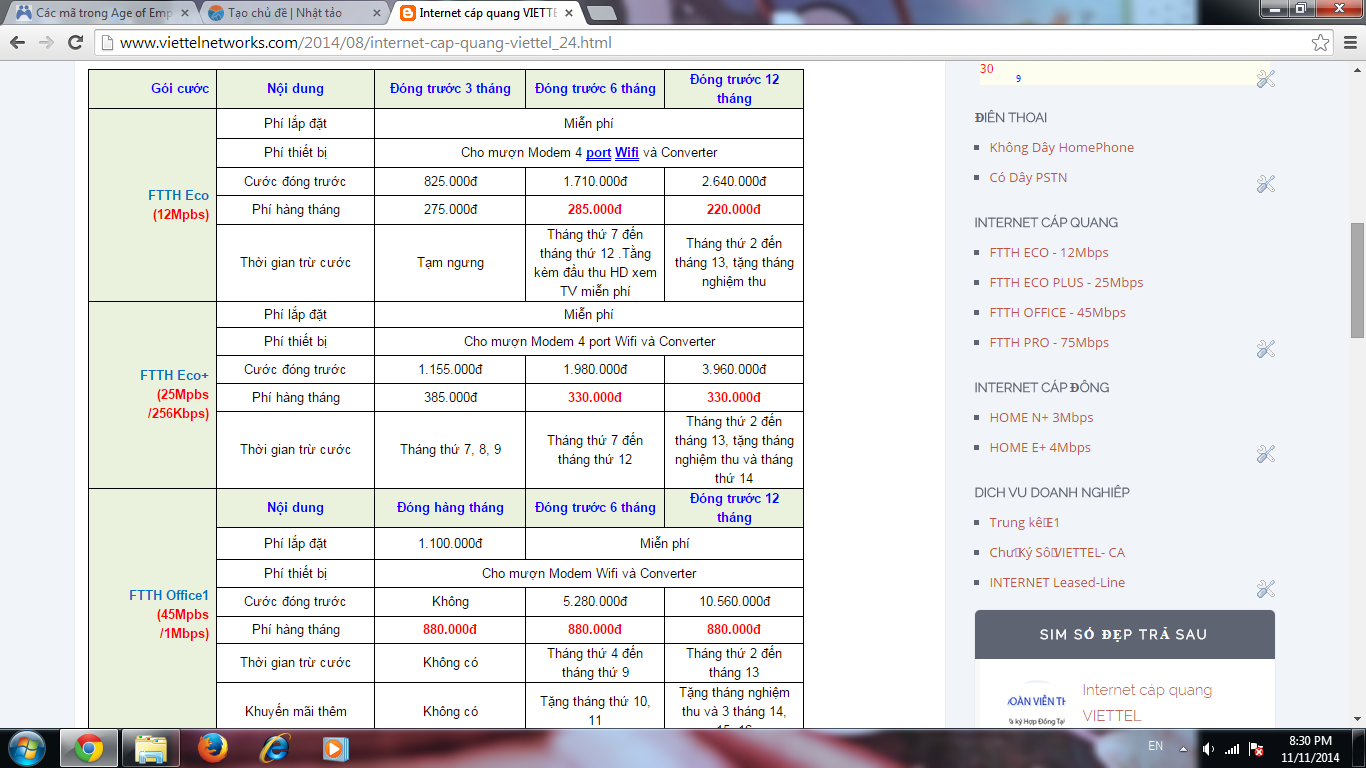The height and width of the screenshot is (768, 1366).
Task: Click the 'FTTH Eco' package name cell
Action: [153, 205]
